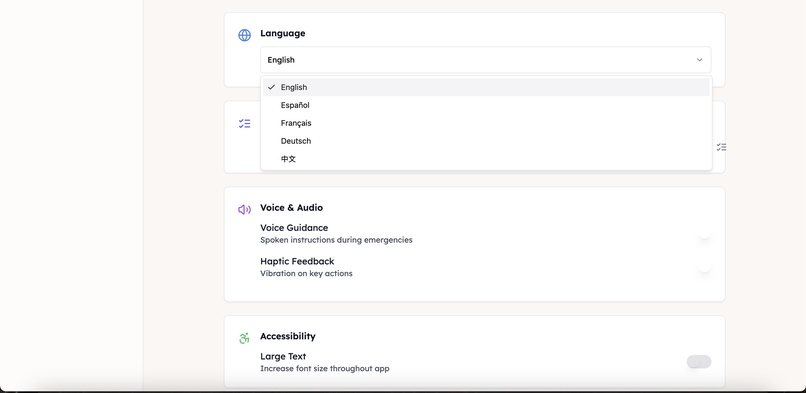Click the small checklist icon right of the dropdown list

coord(721,147)
